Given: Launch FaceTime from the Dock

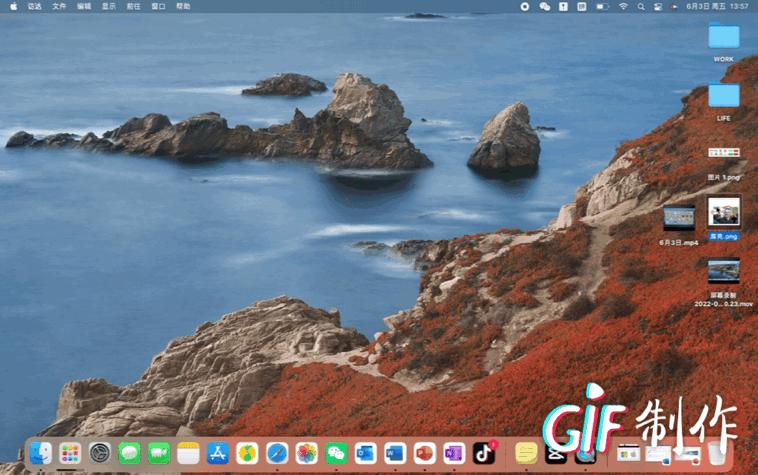Looking at the screenshot, I should (x=159, y=453).
